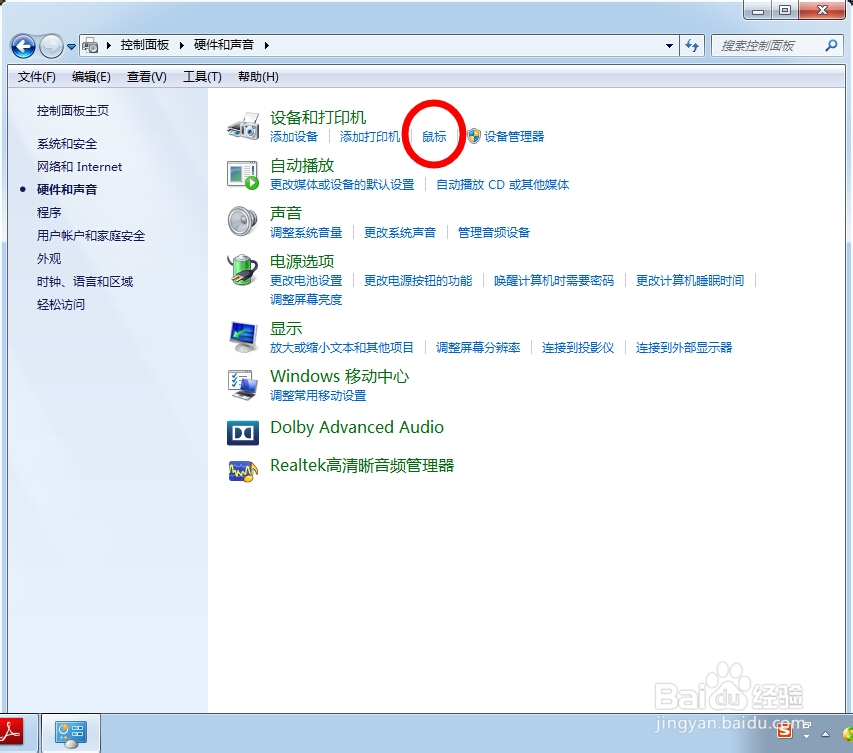
Task: Click the Devices and Printers icon
Action: [243, 126]
